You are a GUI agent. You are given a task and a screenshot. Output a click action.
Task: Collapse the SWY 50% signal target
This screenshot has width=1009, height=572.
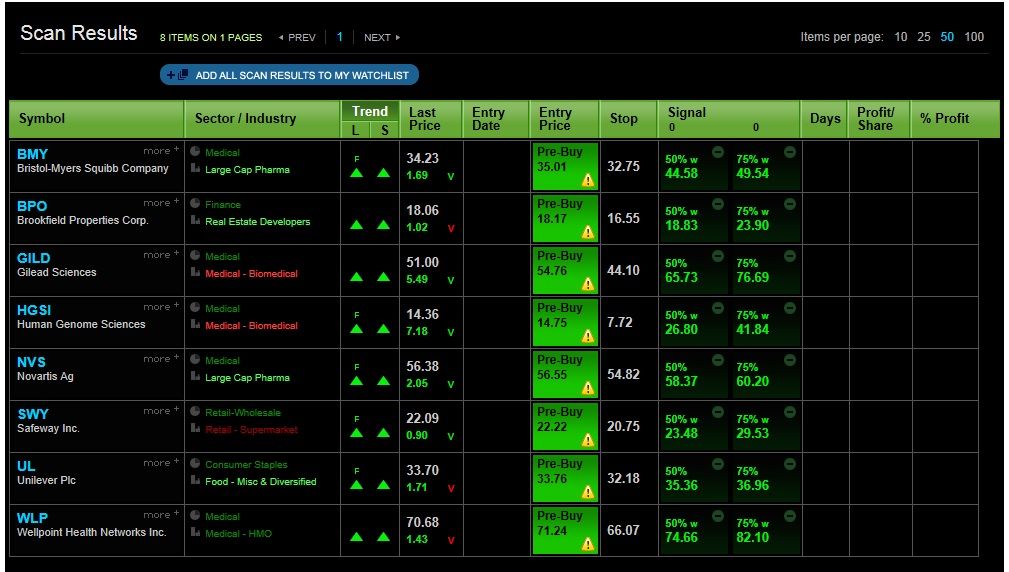[717, 412]
